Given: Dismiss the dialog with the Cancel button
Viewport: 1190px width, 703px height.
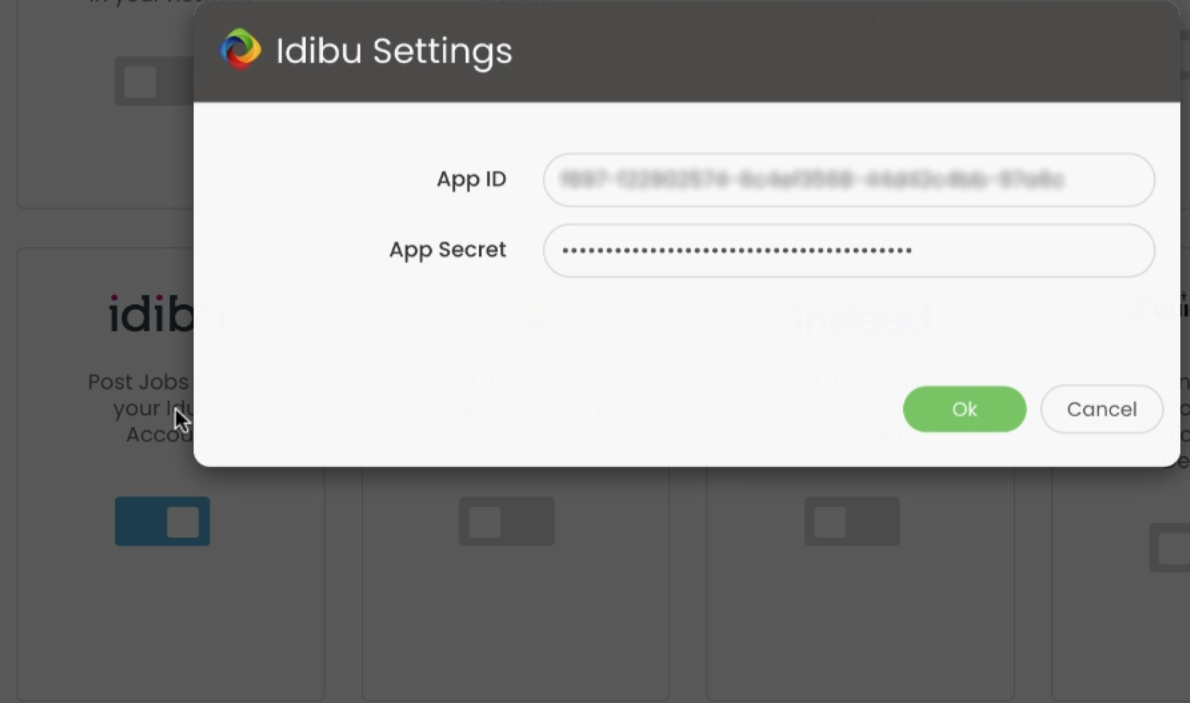Looking at the screenshot, I should tap(1102, 409).
